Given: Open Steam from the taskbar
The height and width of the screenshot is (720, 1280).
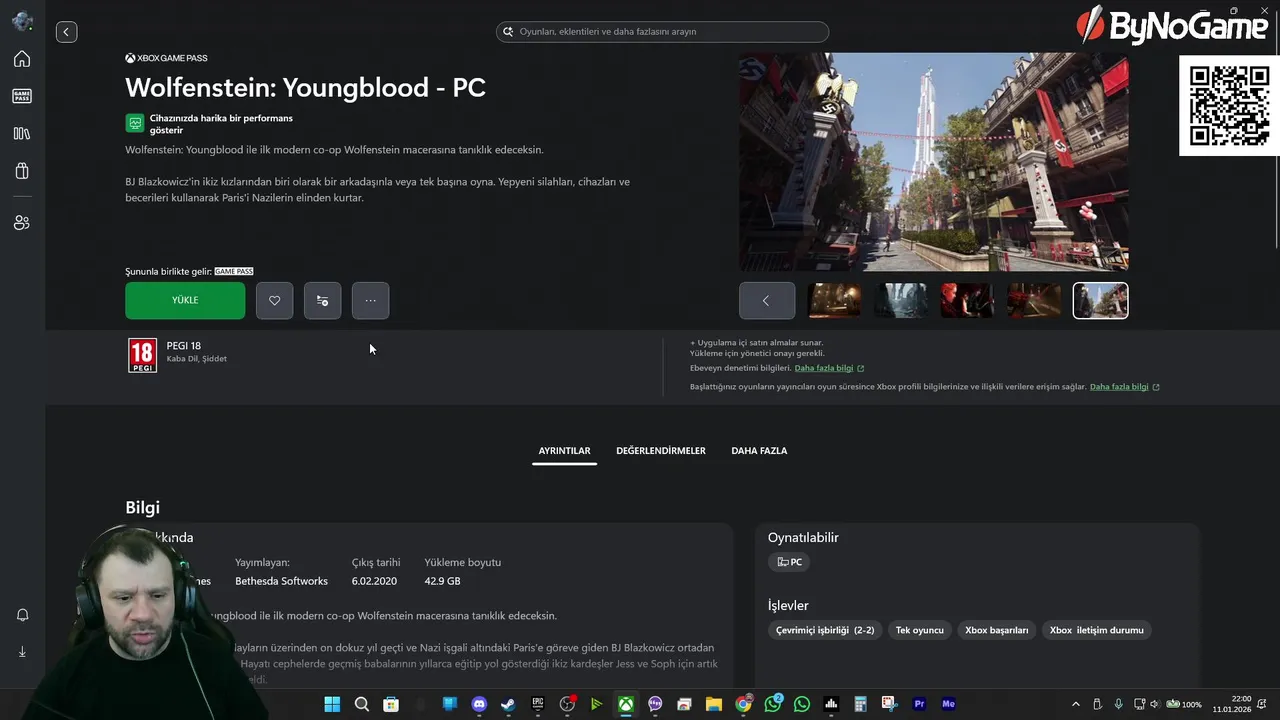Looking at the screenshot, I should click(508, 704).
